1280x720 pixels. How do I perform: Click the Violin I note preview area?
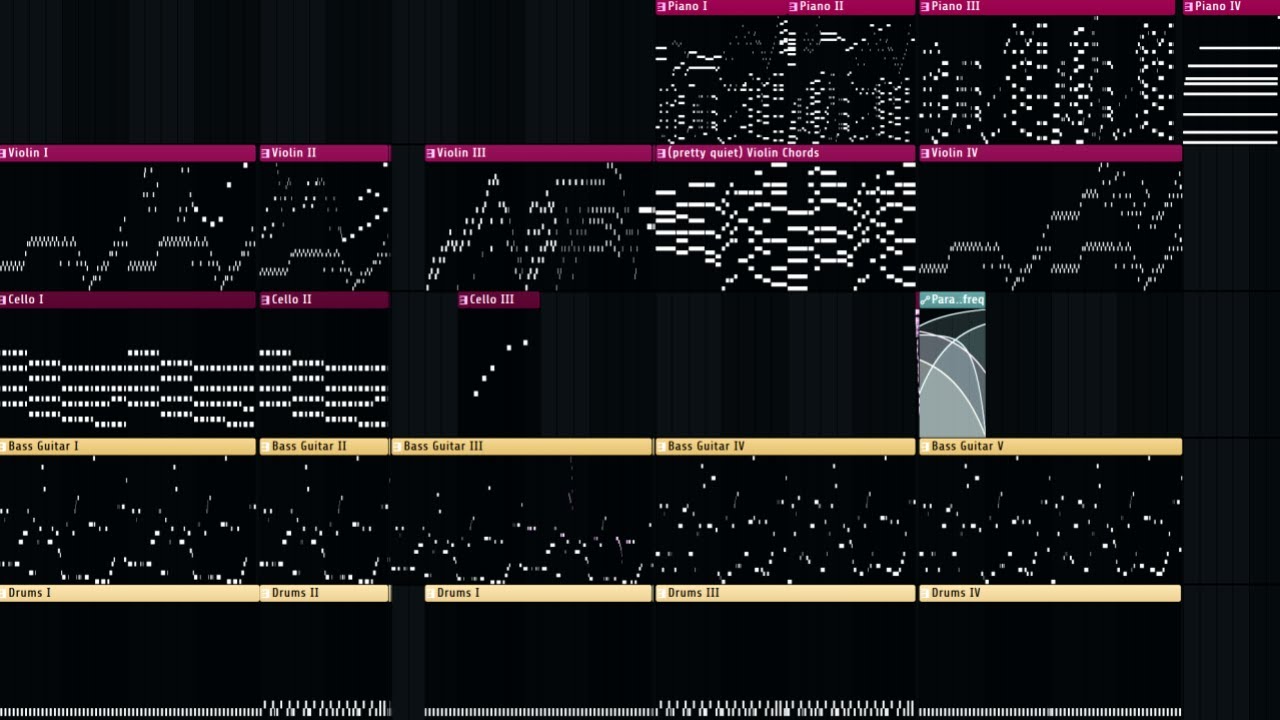(128, 226)
